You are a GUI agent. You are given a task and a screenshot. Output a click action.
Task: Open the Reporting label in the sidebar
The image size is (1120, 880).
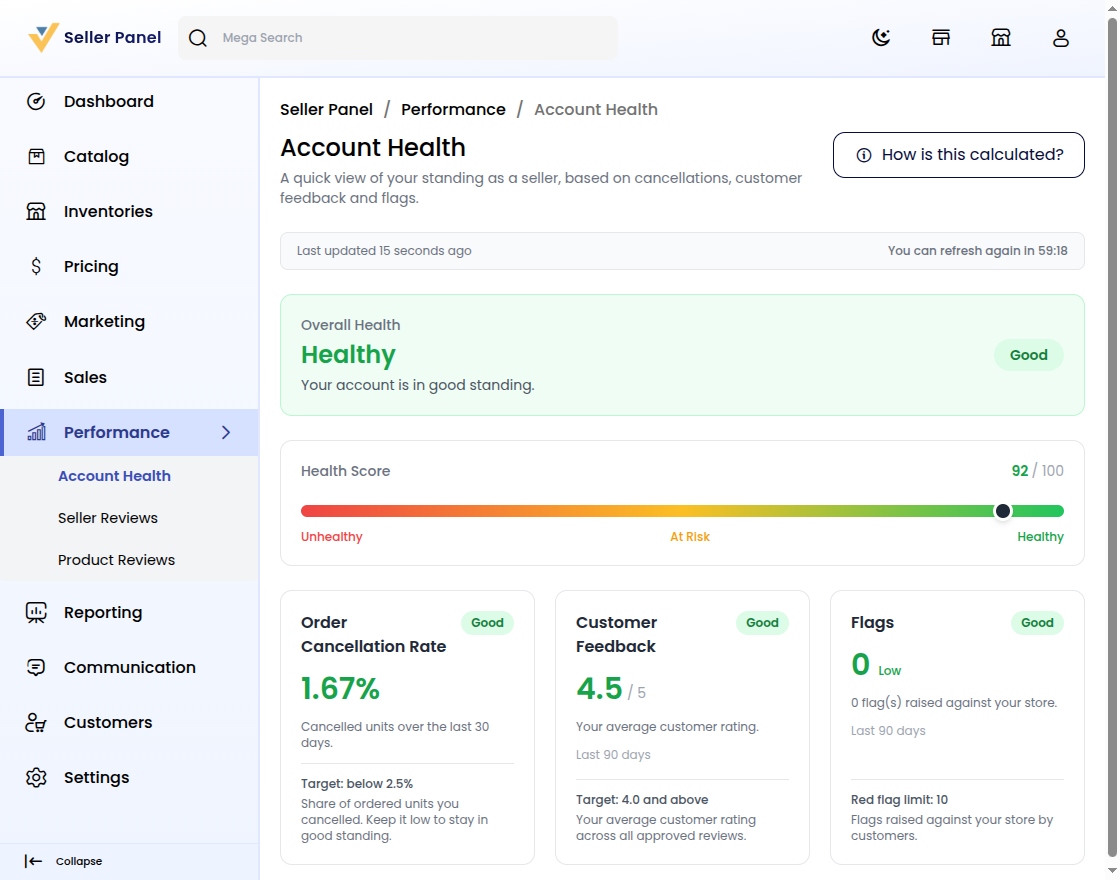[x=103, y=613]
